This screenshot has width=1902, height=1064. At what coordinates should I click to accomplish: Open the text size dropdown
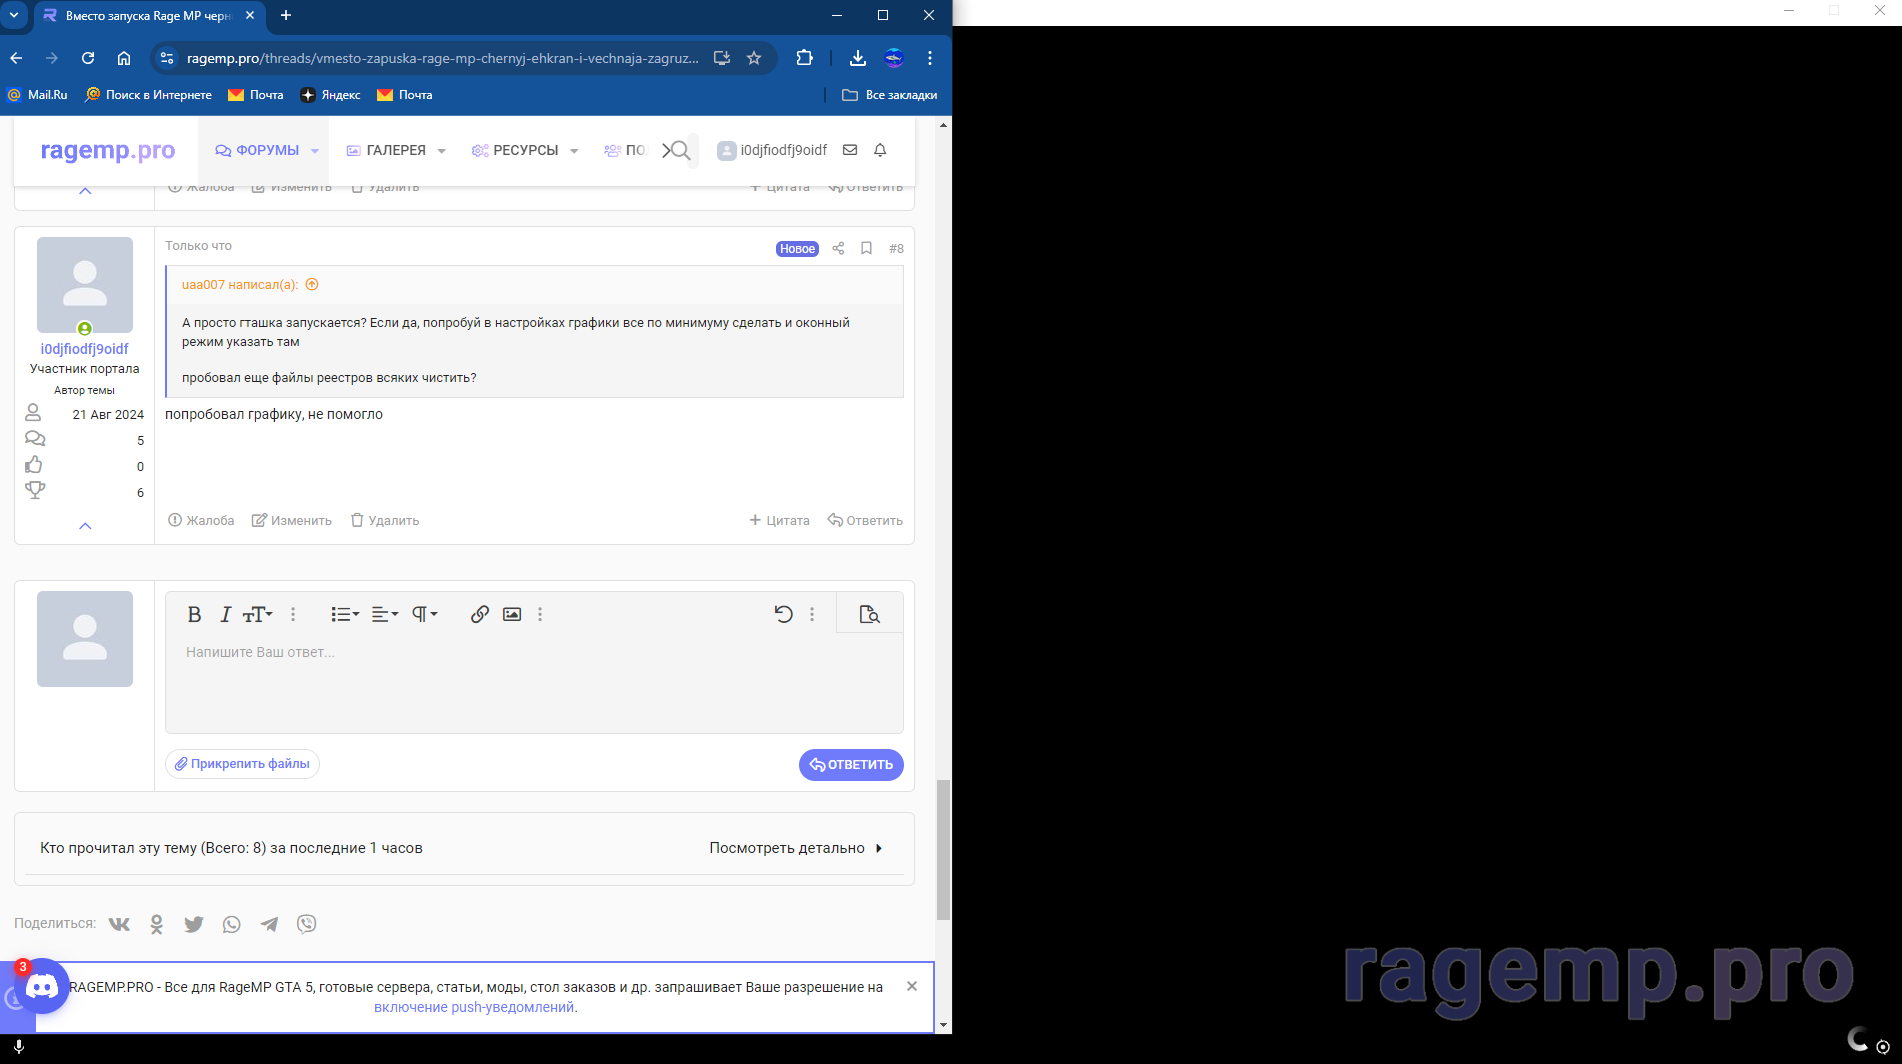point(258,614)
